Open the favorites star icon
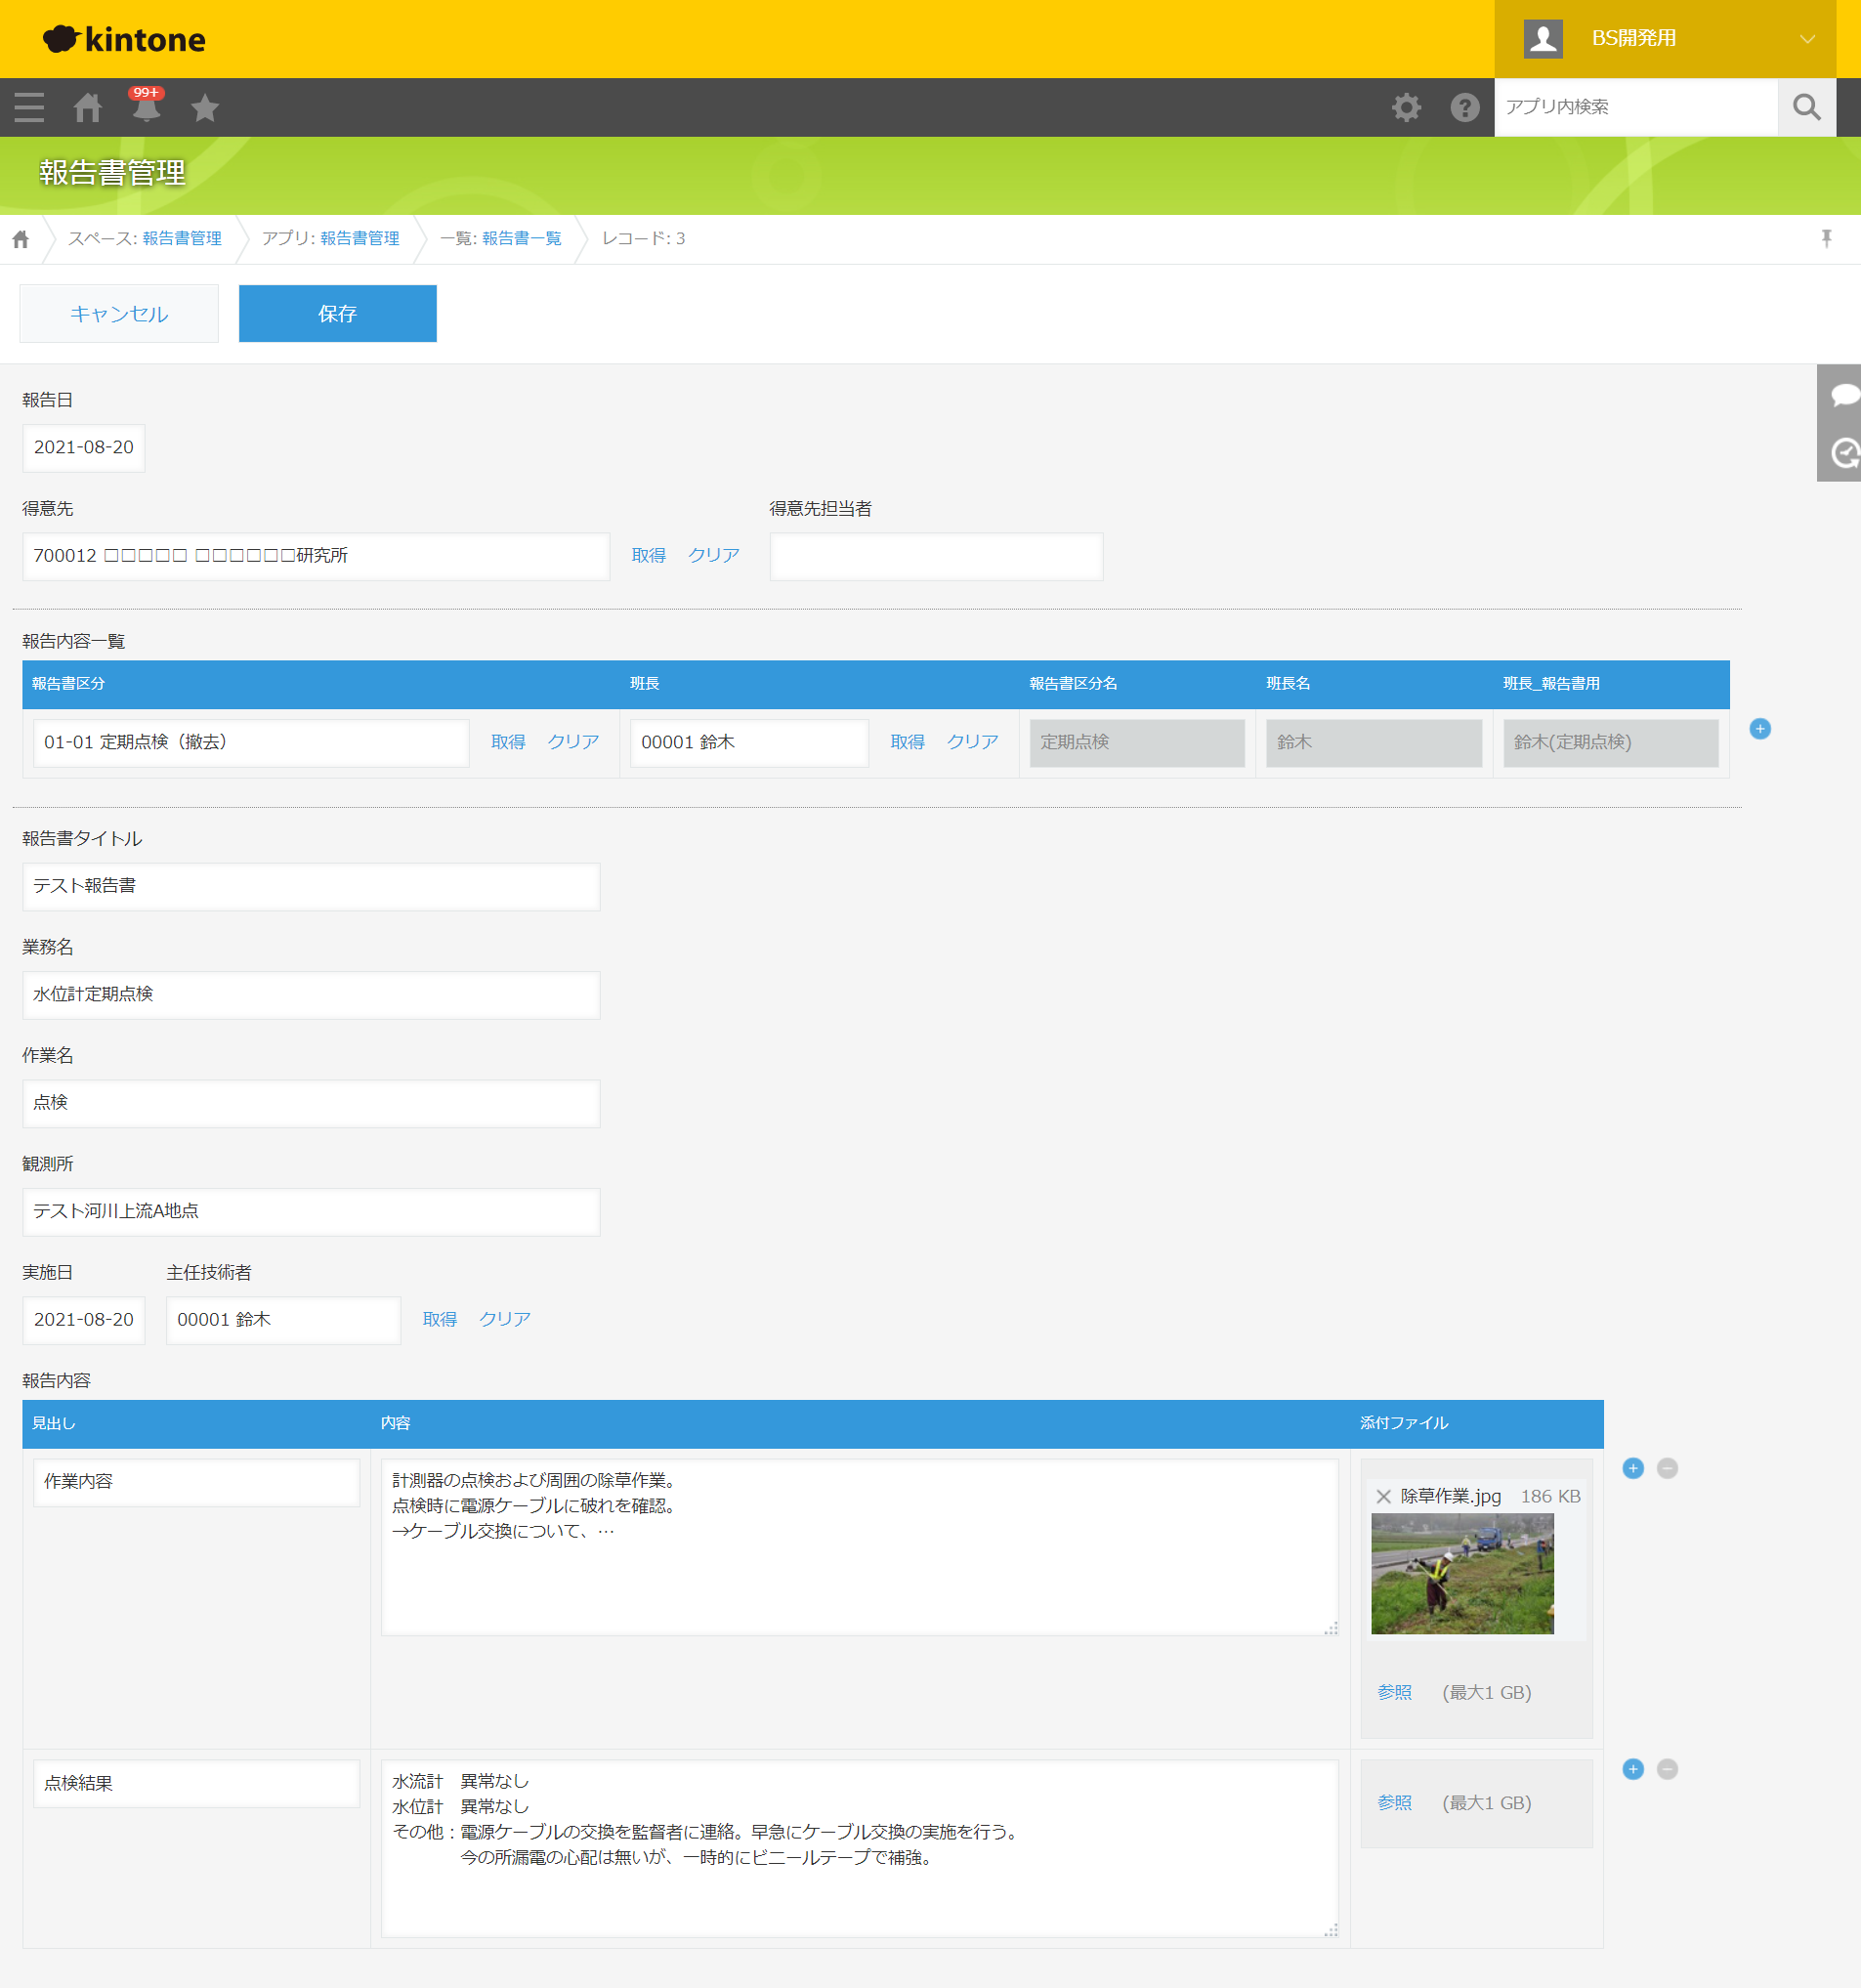The height and width of the screenshot is (1988, 1861). [x=205, y=107]
